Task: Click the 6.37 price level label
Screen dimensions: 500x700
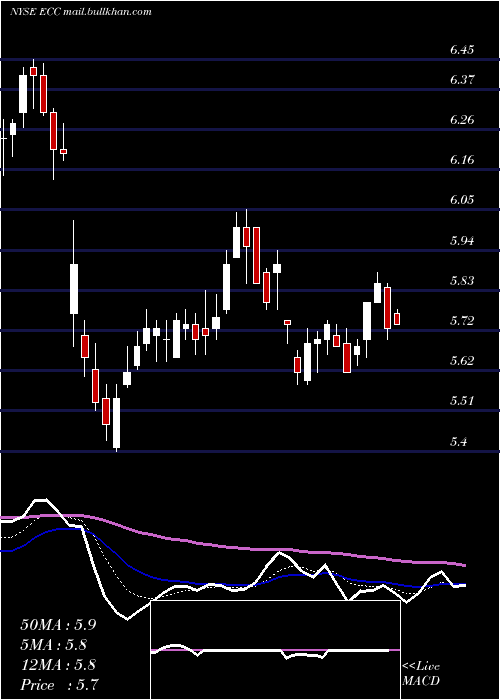Action: click(462, 80)
